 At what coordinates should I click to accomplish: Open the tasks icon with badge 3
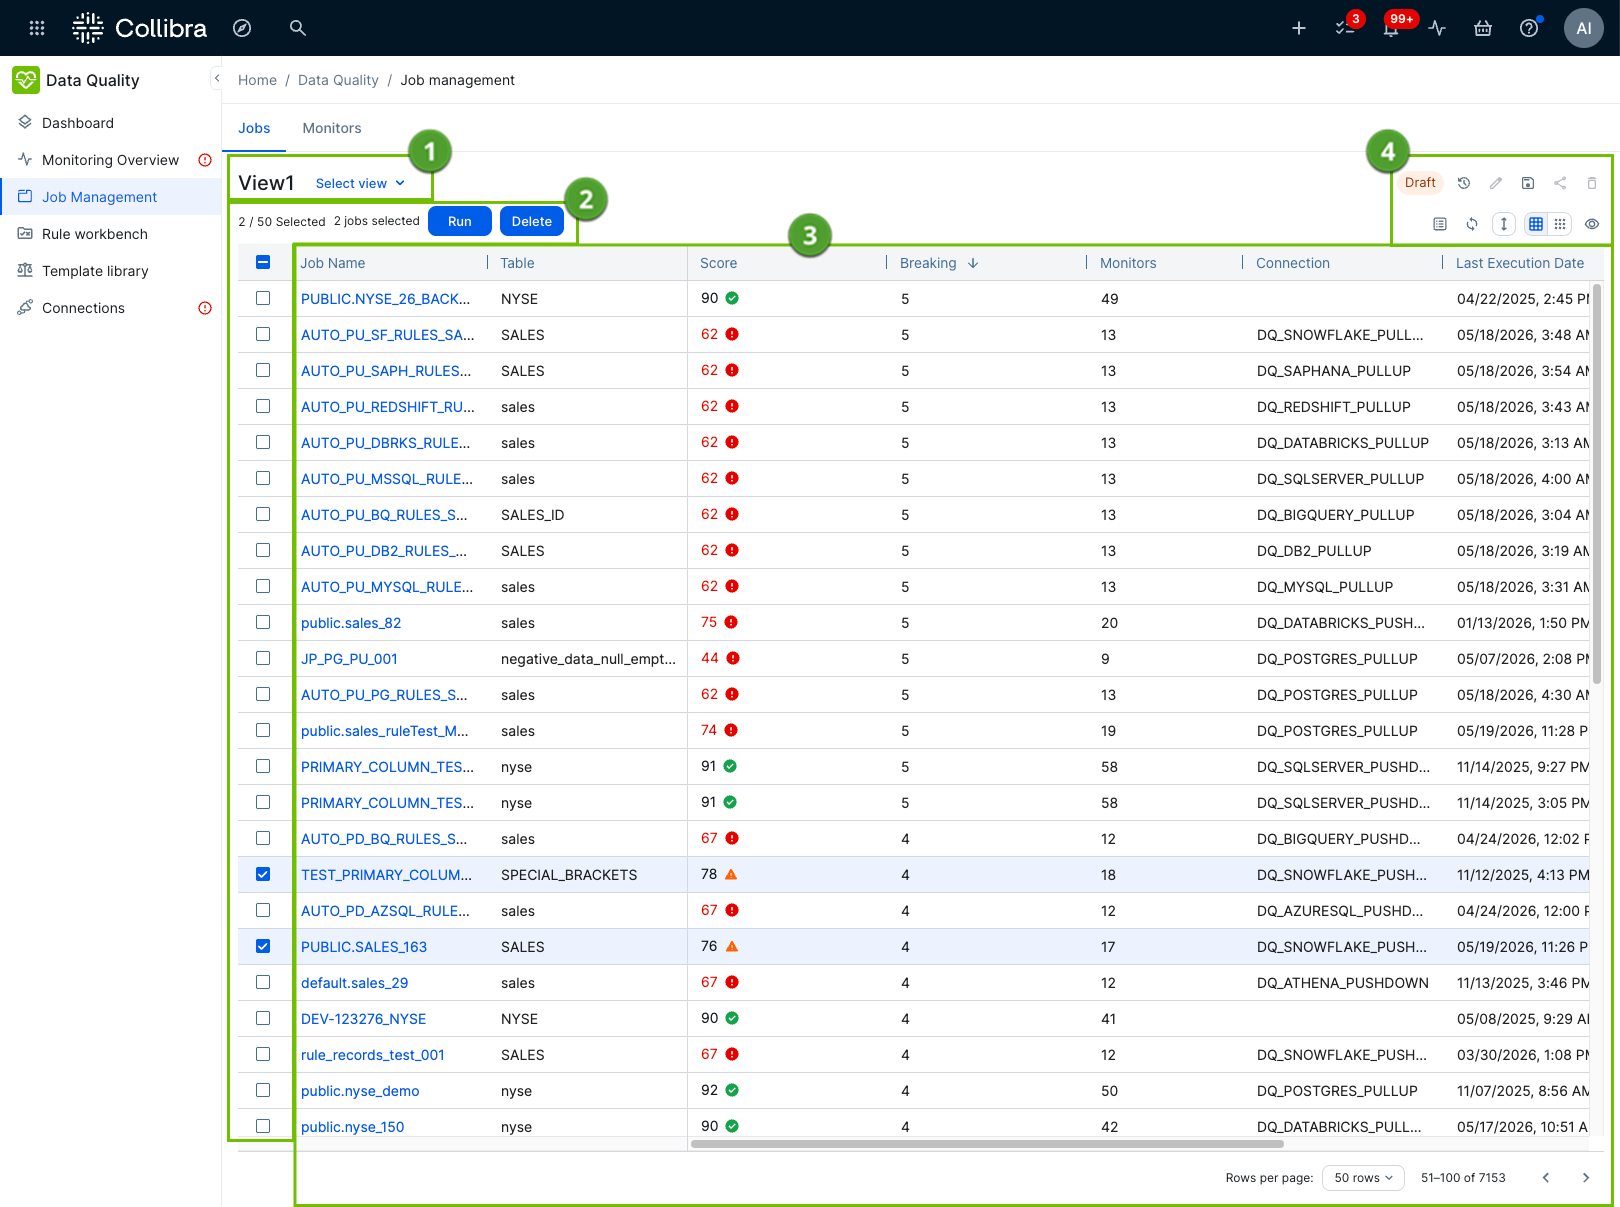click(1346, 28)
